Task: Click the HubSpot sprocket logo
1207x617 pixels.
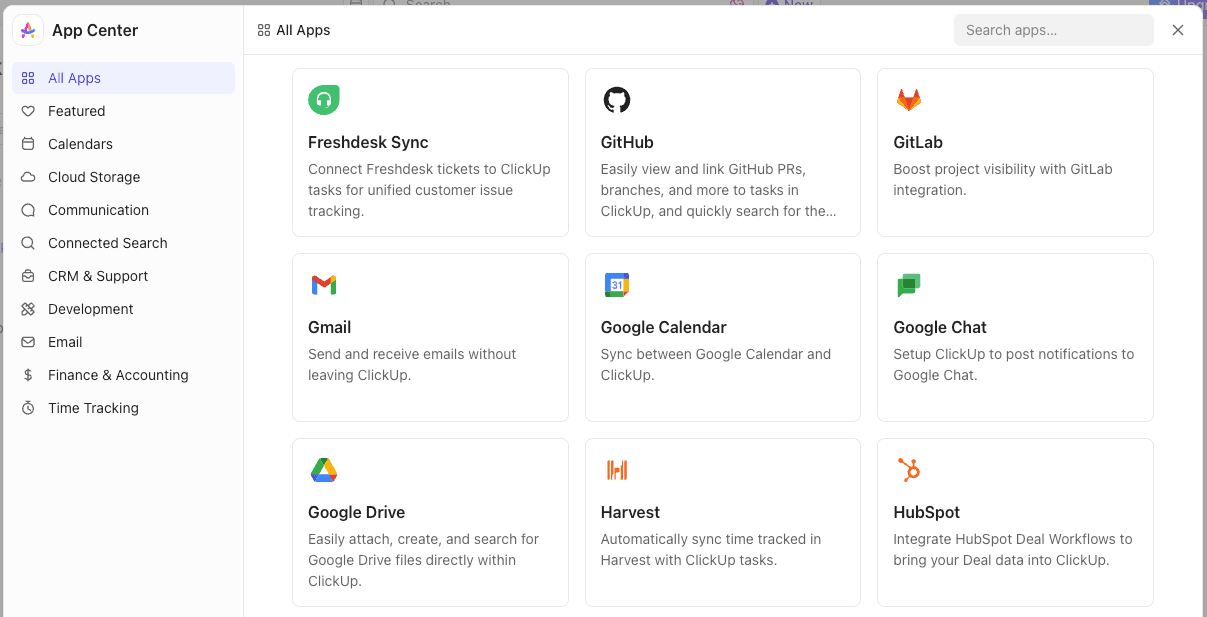Action: [x=909, y=470]
